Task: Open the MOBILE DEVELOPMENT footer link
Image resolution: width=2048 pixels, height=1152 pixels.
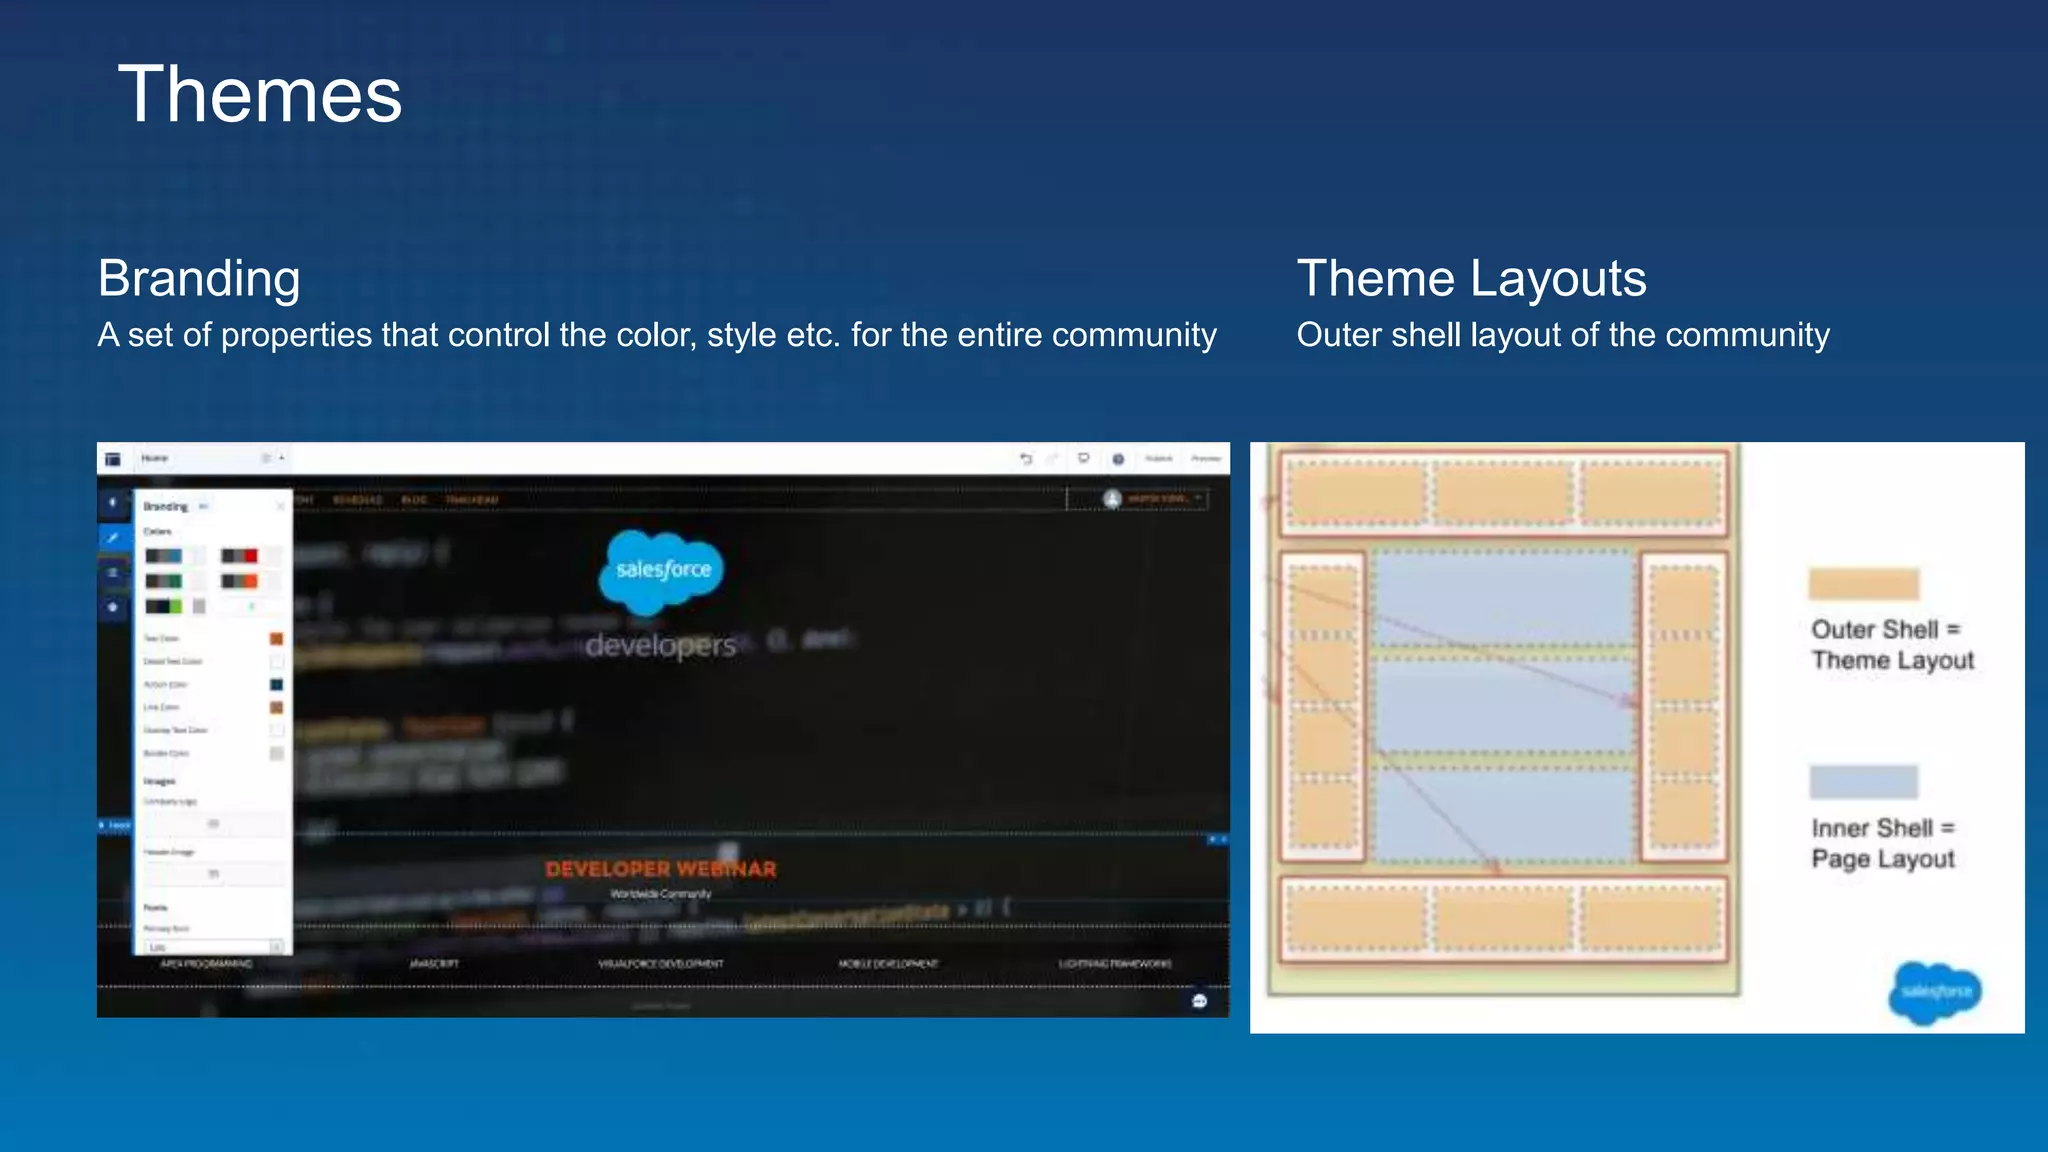Action: (x=888, y=964)
